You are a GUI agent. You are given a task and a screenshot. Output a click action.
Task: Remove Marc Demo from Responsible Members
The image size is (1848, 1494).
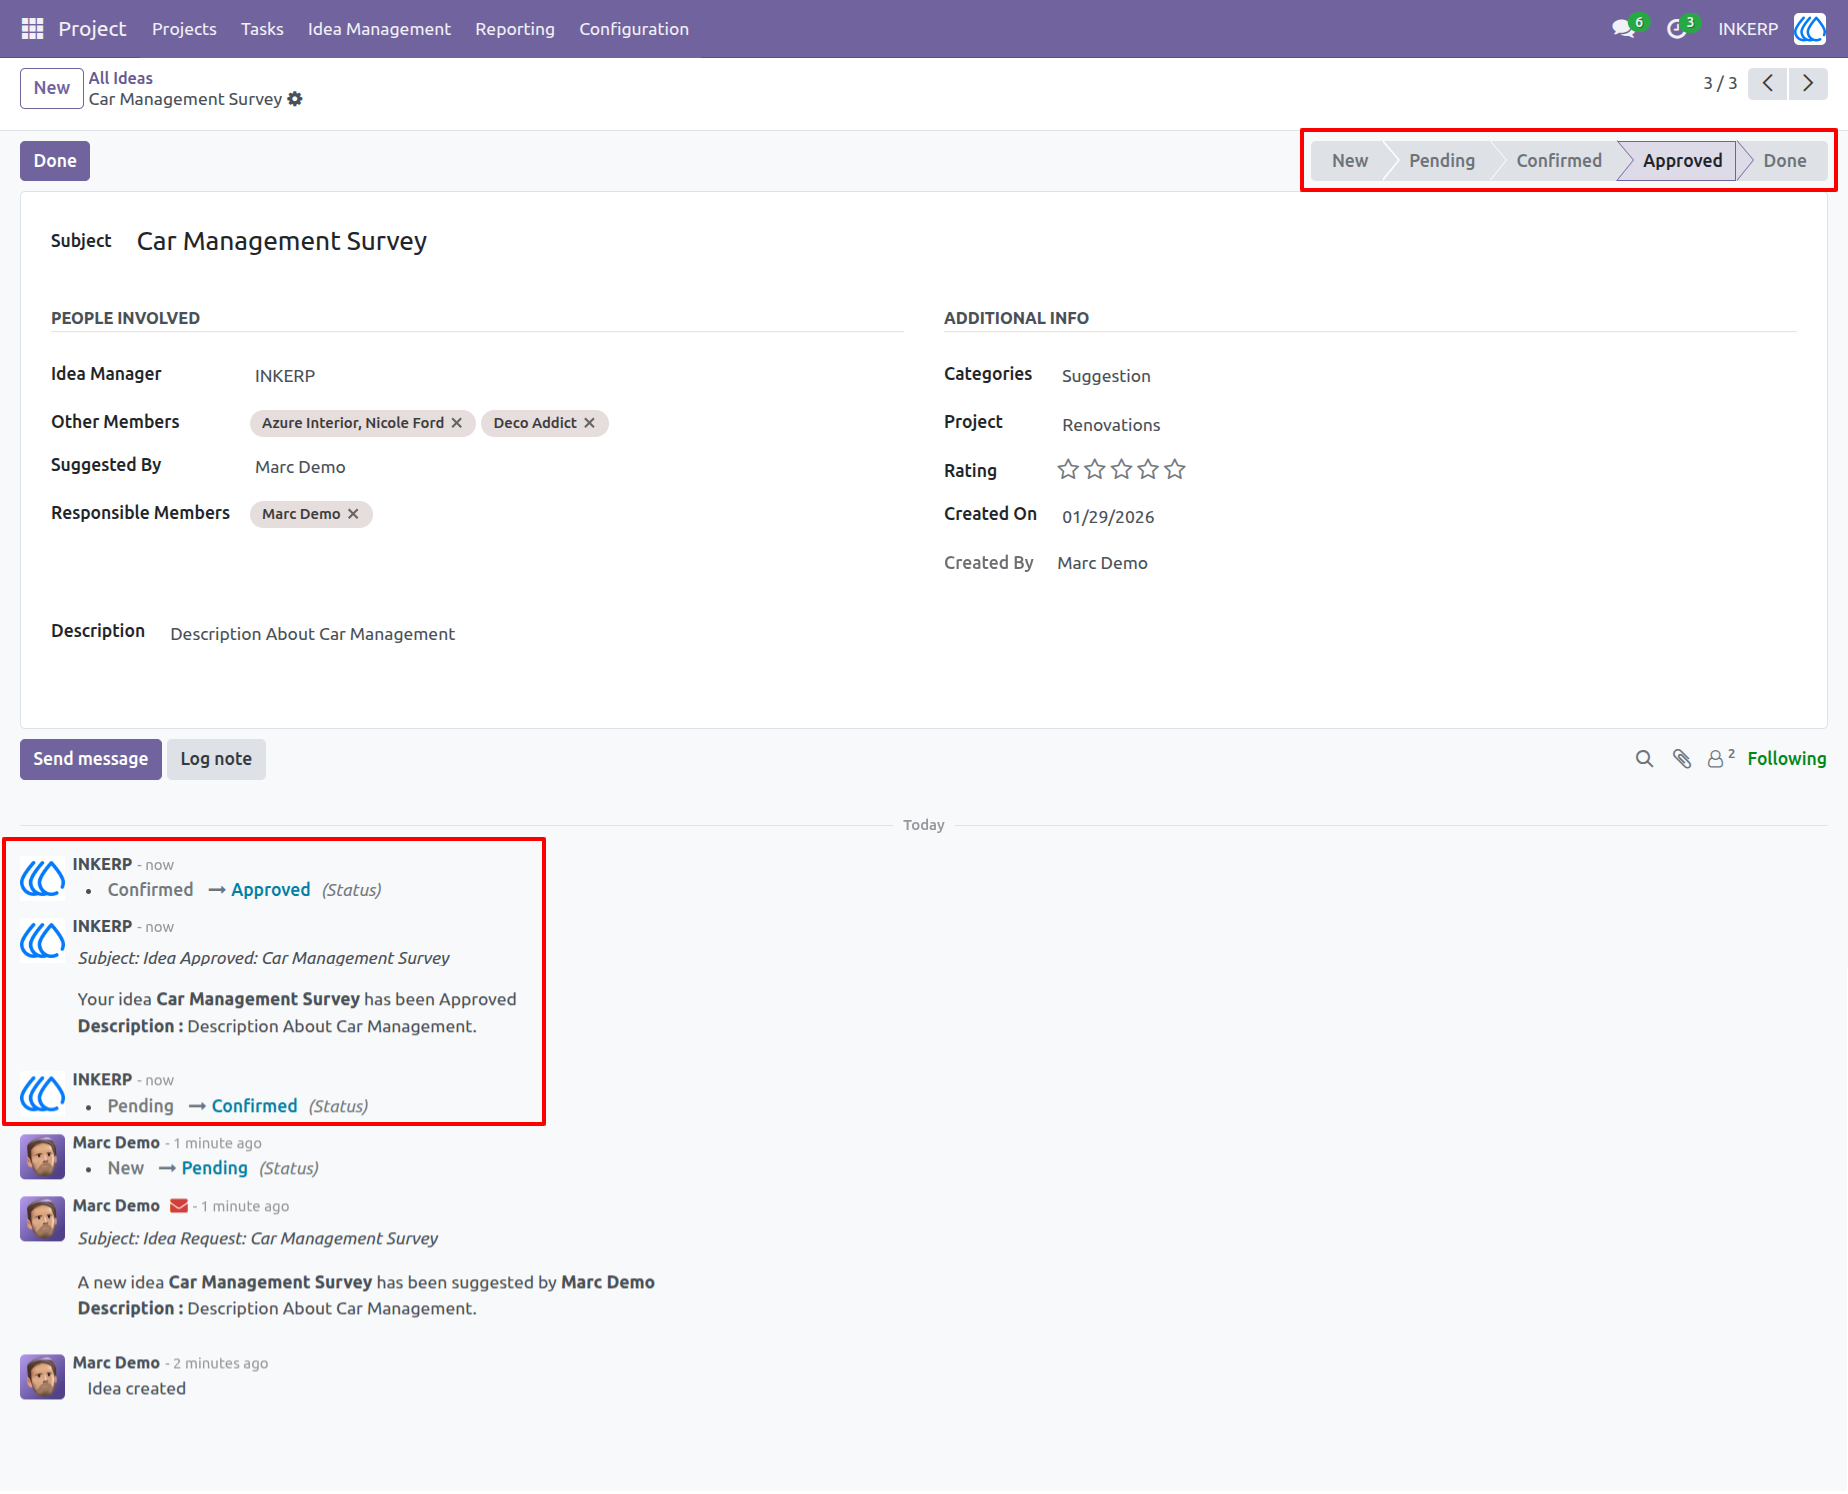353,514
